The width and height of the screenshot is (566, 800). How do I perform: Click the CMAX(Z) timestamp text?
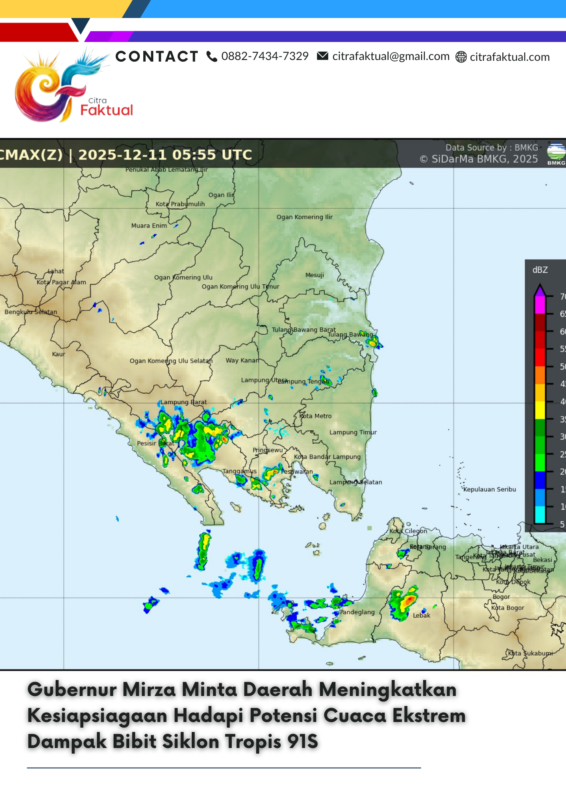126,155
